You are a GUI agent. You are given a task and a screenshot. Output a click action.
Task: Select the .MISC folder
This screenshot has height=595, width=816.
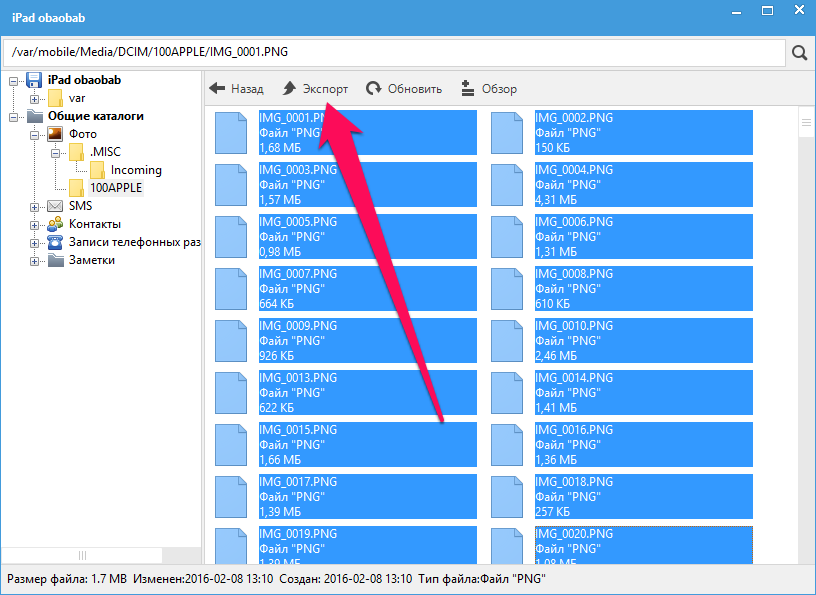click(103, 152)
